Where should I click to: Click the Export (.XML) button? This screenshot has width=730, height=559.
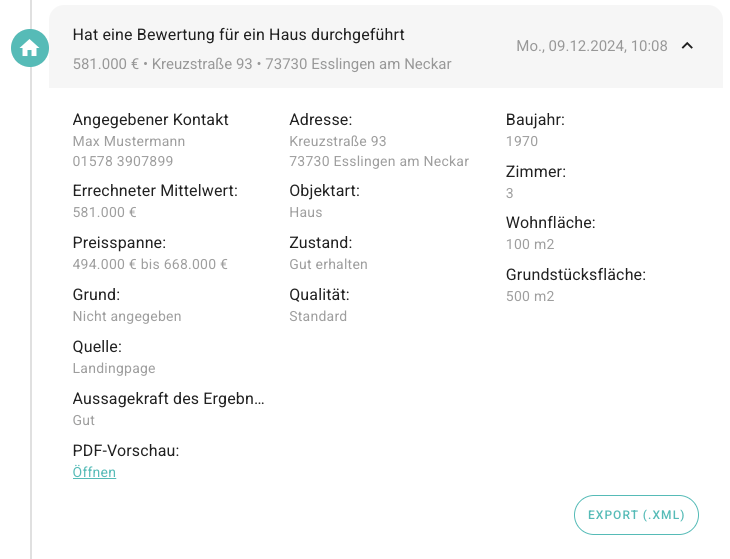click(636, 515)
